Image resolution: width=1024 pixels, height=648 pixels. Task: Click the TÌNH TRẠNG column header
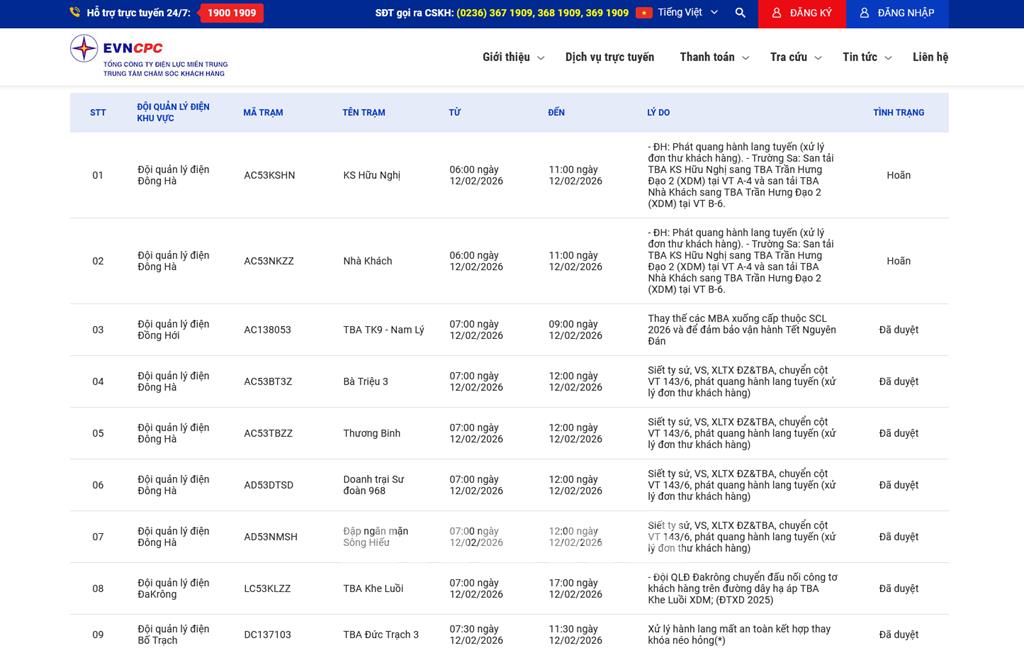[x=898, y=113]
